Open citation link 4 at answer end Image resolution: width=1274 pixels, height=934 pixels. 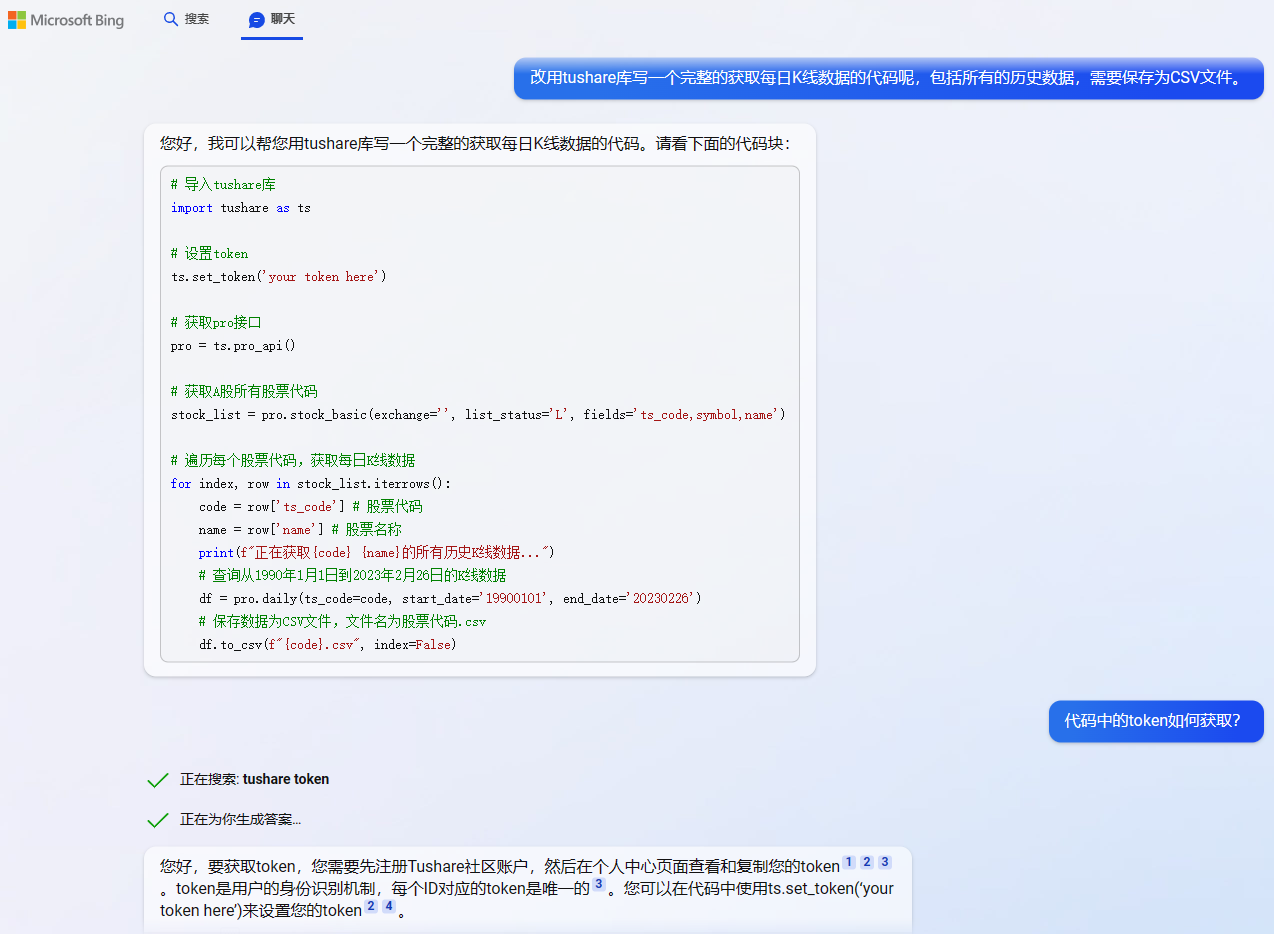(x=388, y=905)
